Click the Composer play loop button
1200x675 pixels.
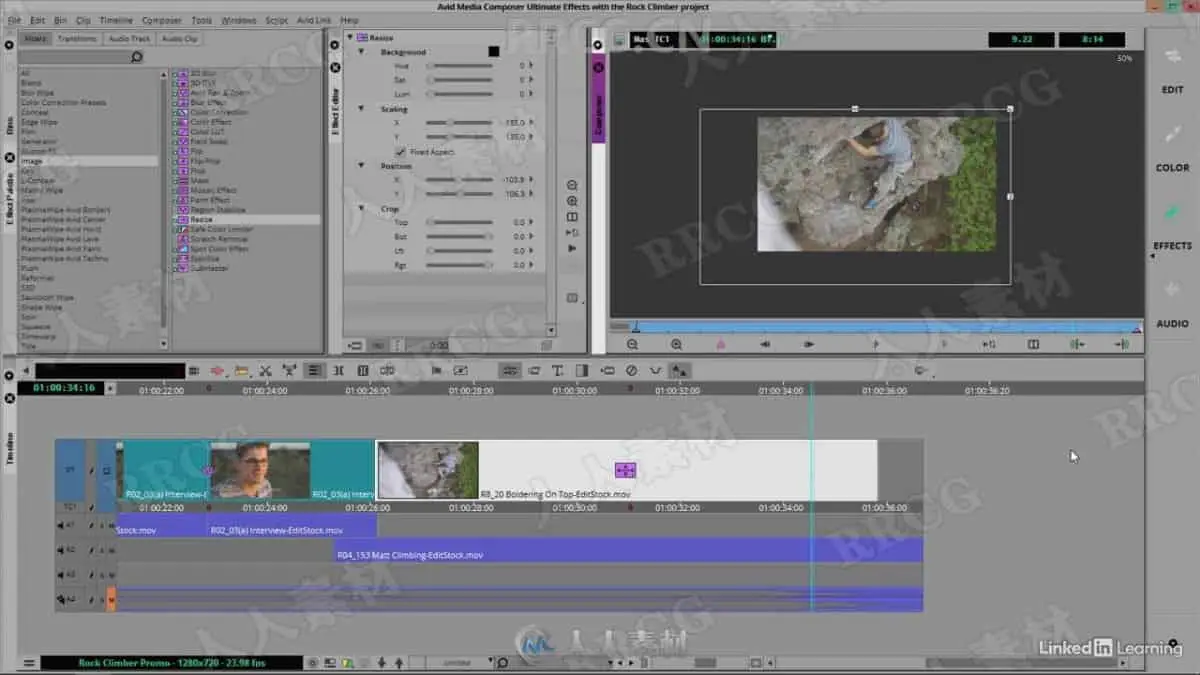(988, 344)
